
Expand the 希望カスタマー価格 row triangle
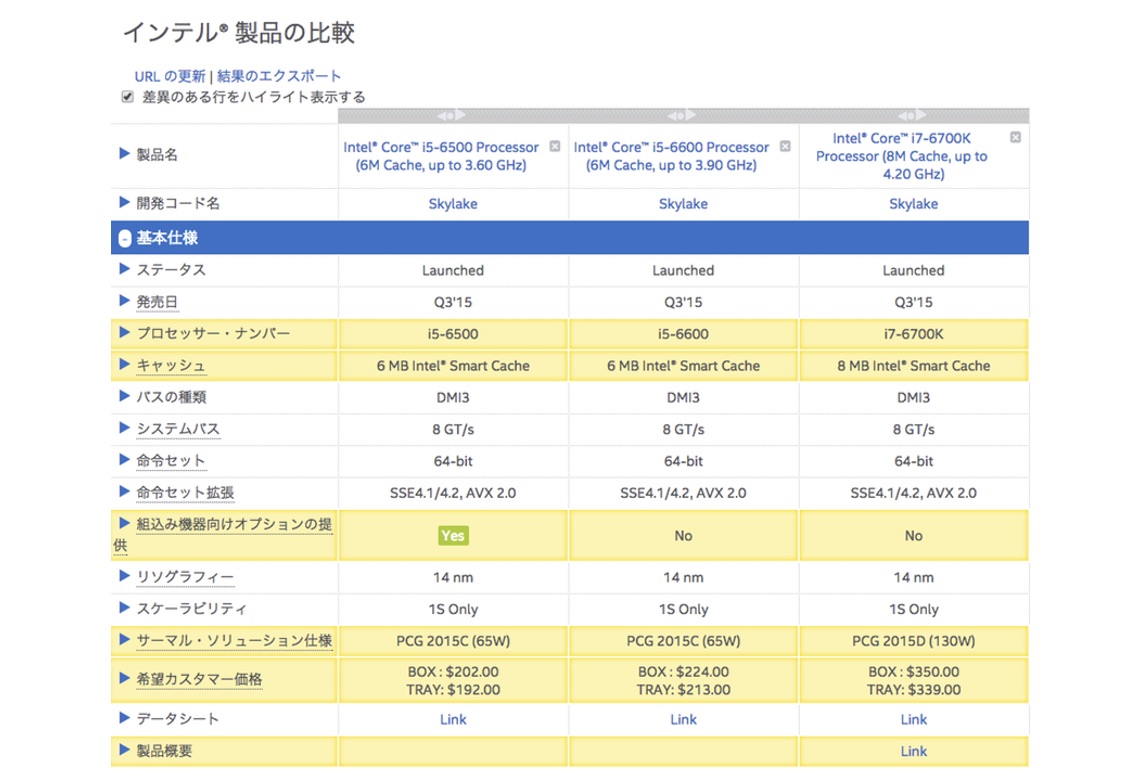coord(125,678)
